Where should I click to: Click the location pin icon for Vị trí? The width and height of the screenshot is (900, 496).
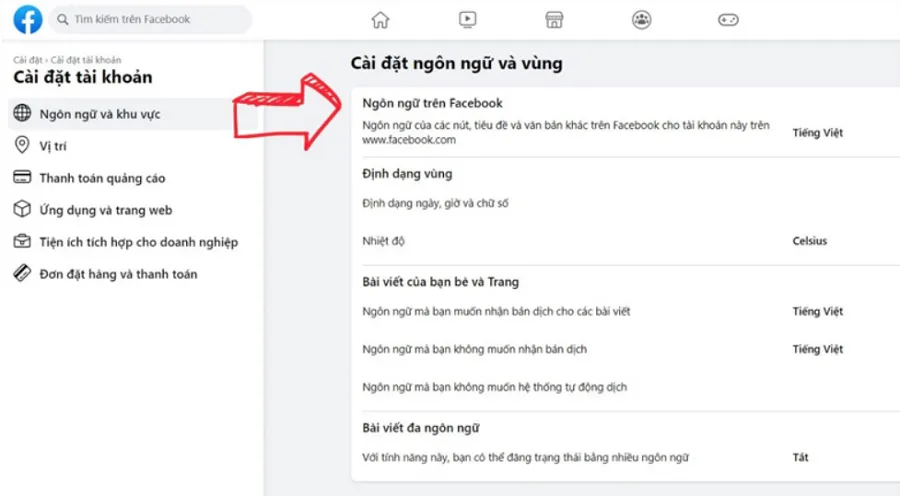pyautogui.click(x=22, y=145)
